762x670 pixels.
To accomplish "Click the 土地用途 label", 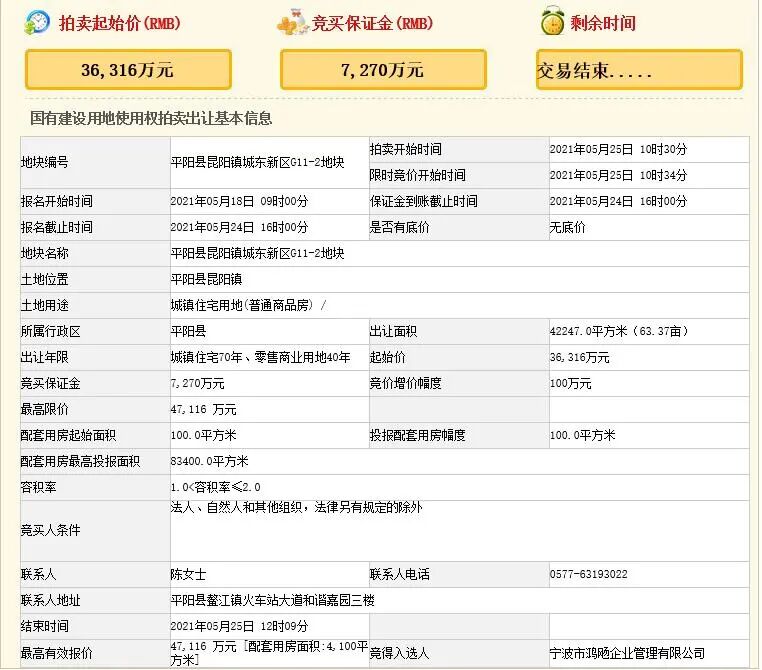I will 44,306.
